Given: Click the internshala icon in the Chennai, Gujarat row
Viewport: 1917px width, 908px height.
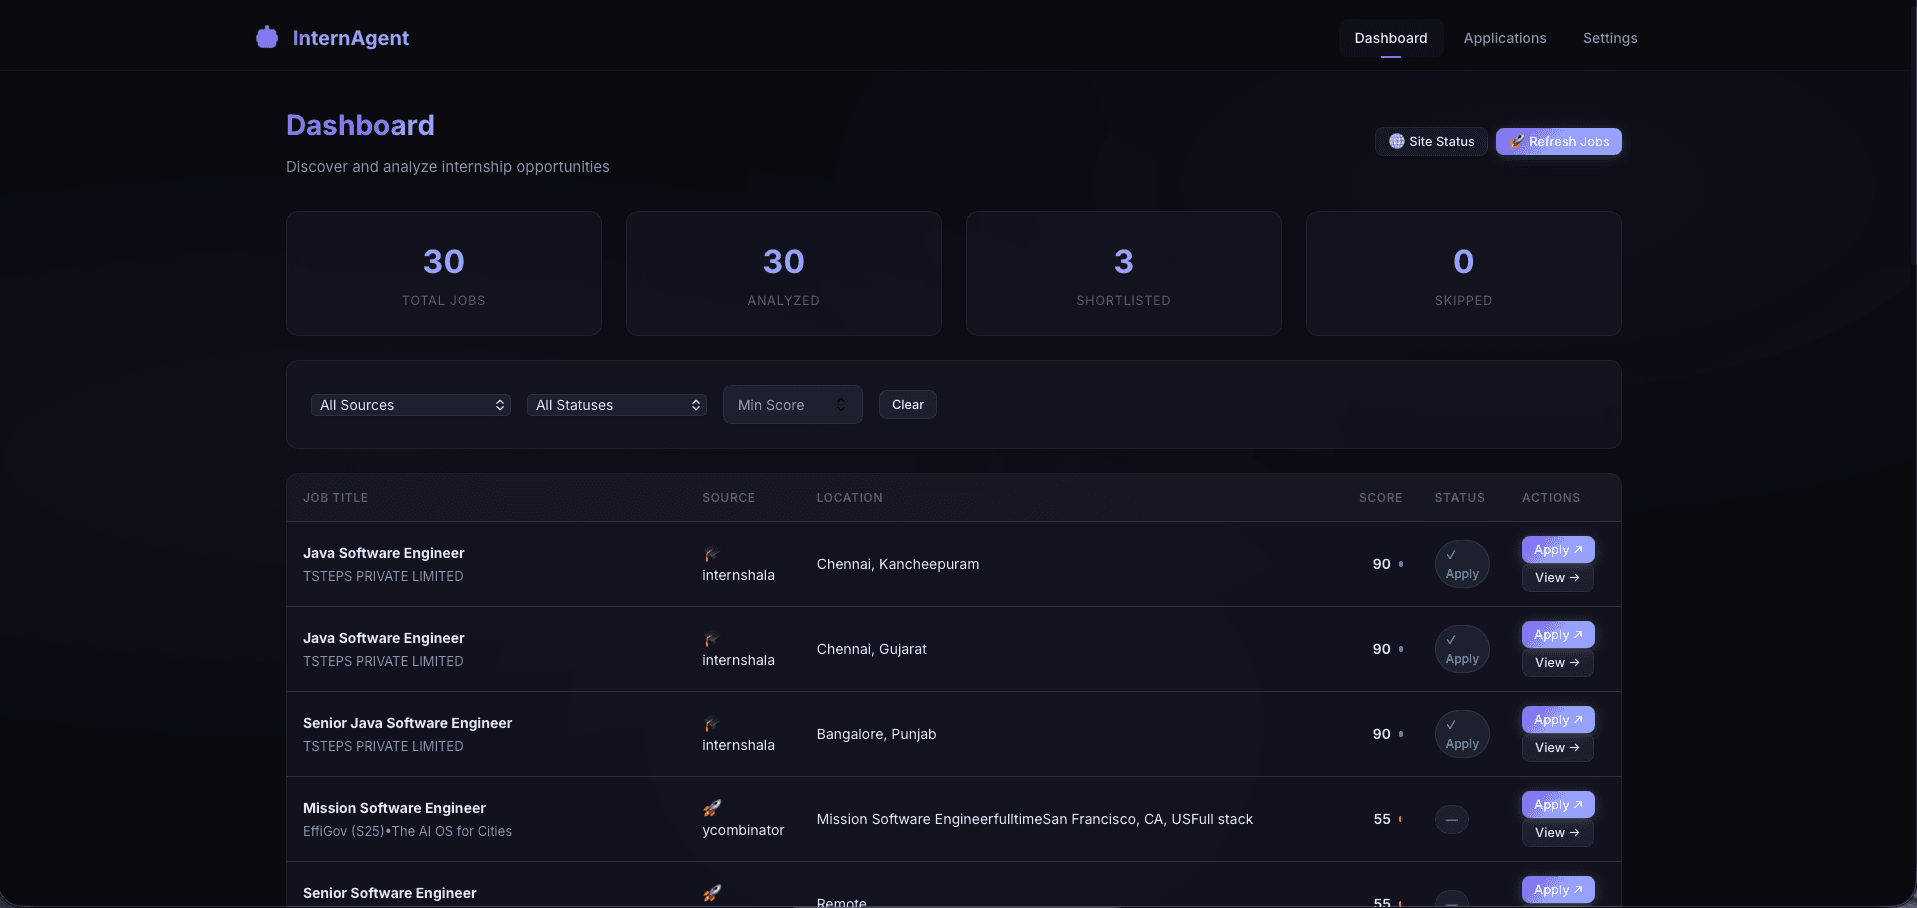Looking at the screenshot, I should (711, 639).
